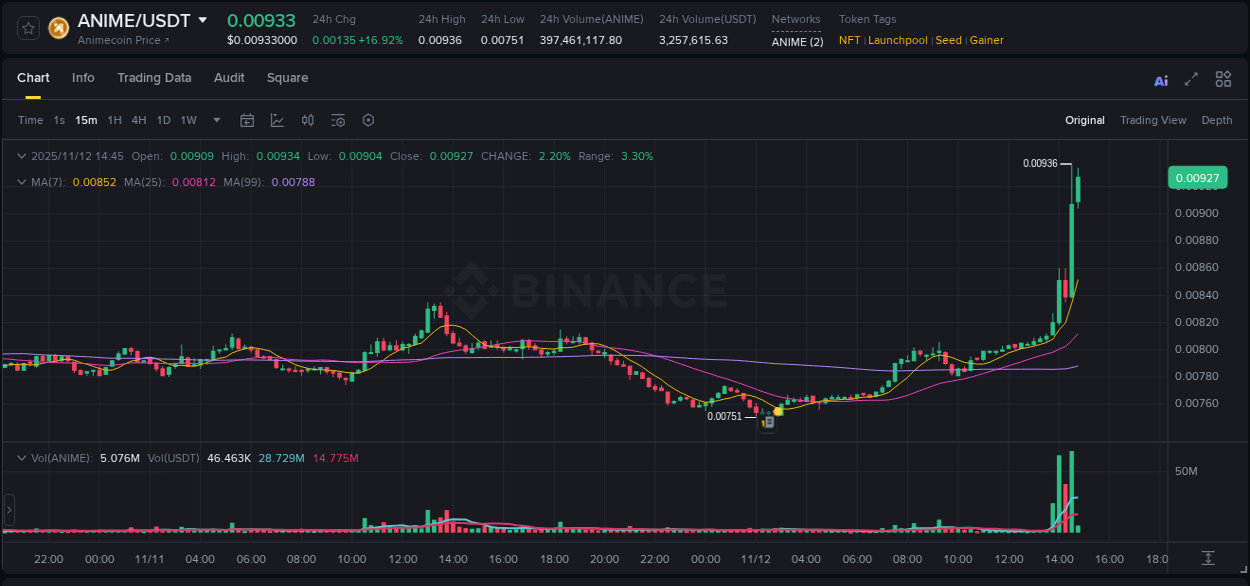
Task: Expand the ANIME (2) networks list
Action: [796, 41]
